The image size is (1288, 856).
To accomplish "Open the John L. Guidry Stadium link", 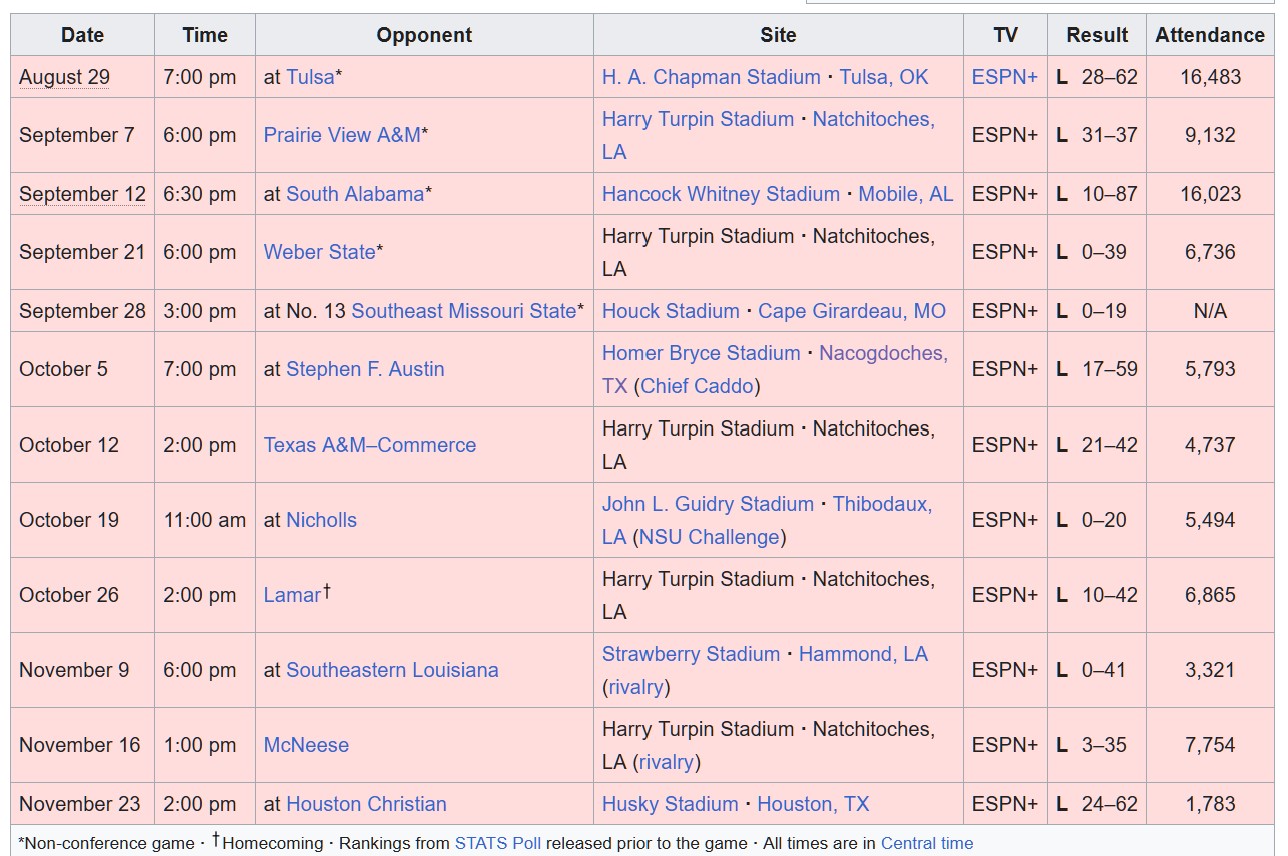I will pyautogui.click(x=708, y=504).
